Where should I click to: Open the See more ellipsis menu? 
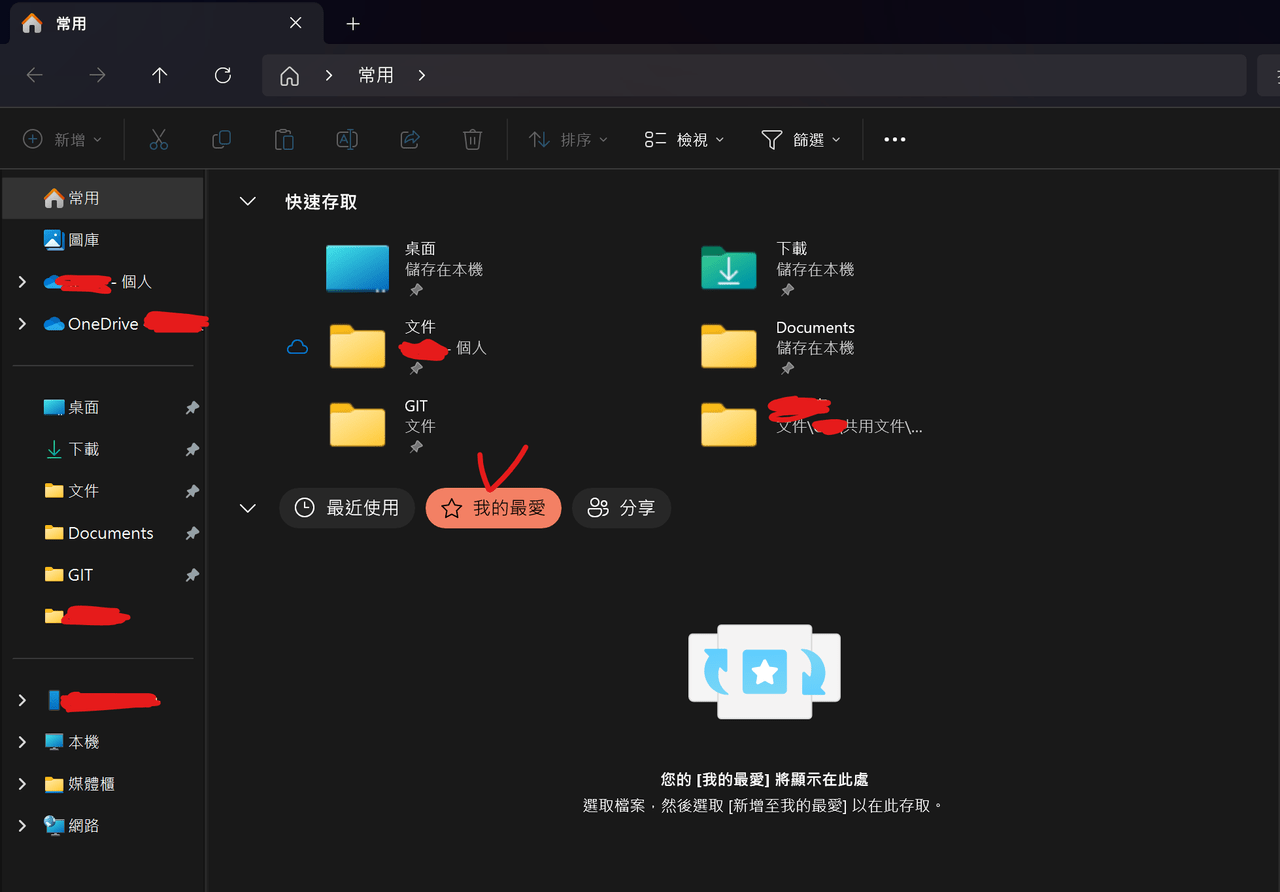895,140
